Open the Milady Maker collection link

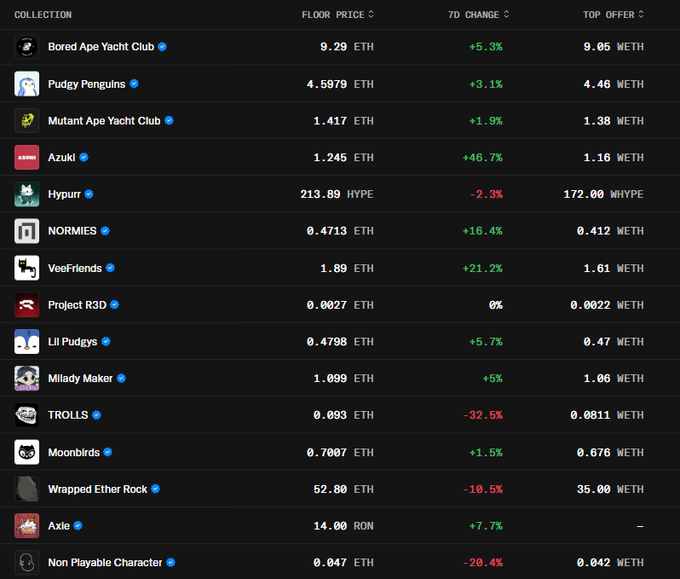[80, 378]
